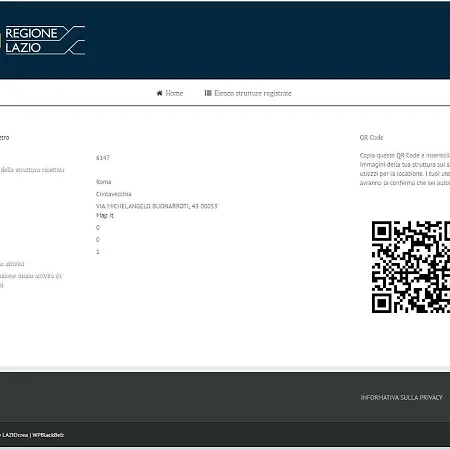Click the QR code instructions paragraph
The height and width of the screenshot is (450, 450).
pyautogui.click(x=405, y=169)
